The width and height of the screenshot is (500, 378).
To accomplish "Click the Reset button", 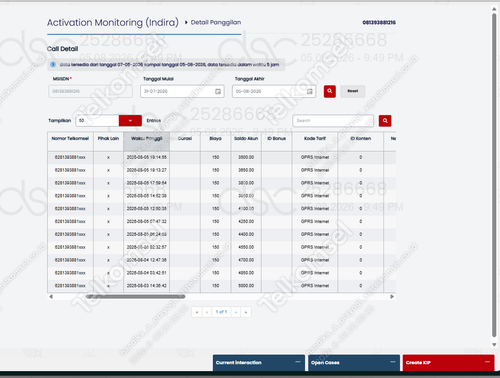I will 353,91.
